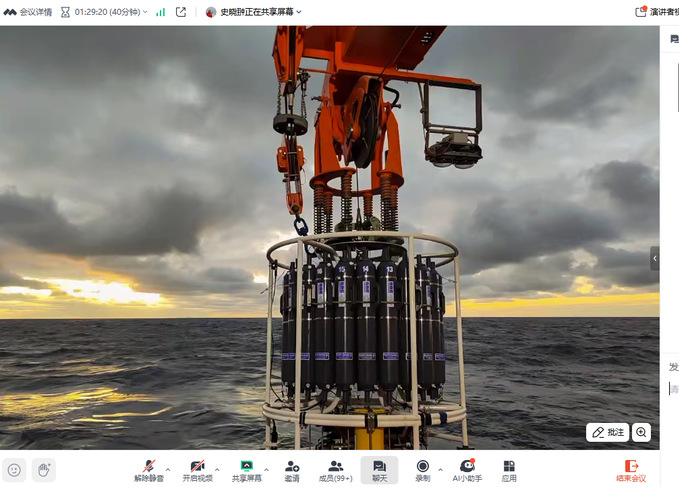This screenshot has width=679, height=487.
Task: Open the emoji reactions icon
Action: coord(15,469)
